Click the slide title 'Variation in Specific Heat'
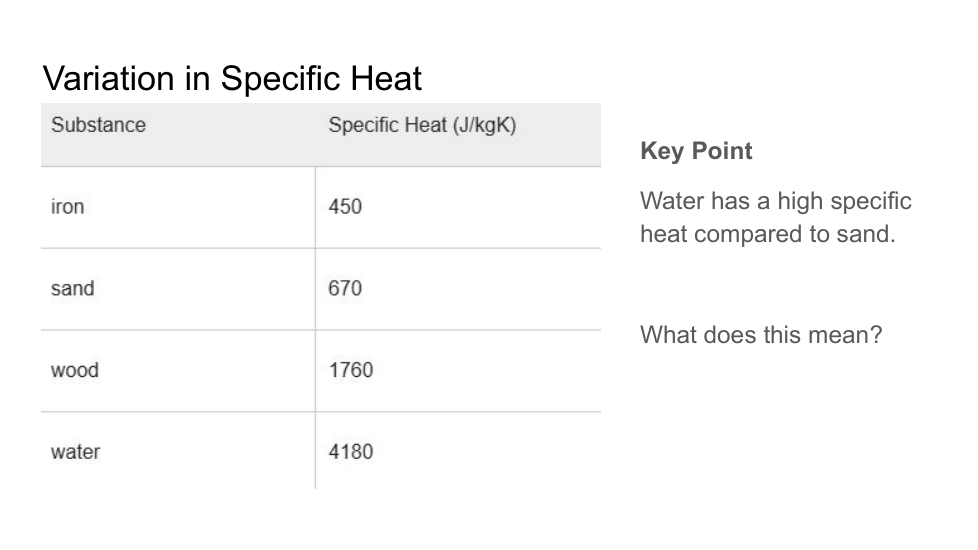The image size is (978, 550). pos(232,79)
